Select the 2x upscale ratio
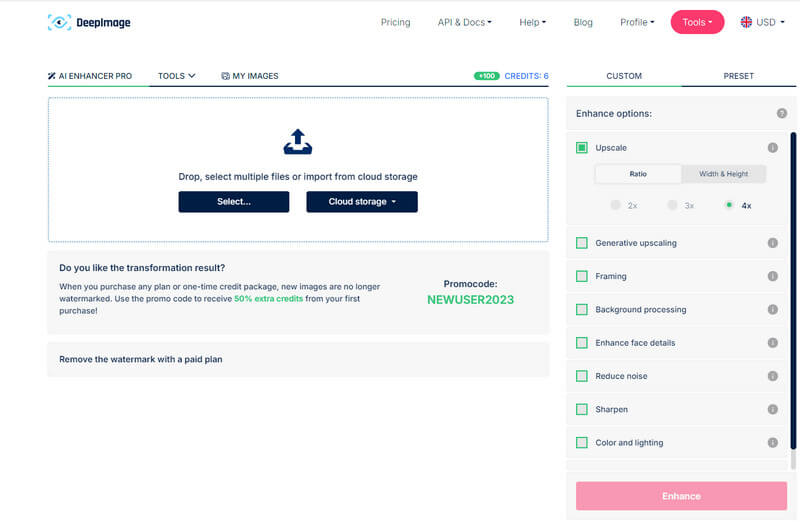This screenshot has width=800, height=522. pyautogui.click(x=615, y=205)
